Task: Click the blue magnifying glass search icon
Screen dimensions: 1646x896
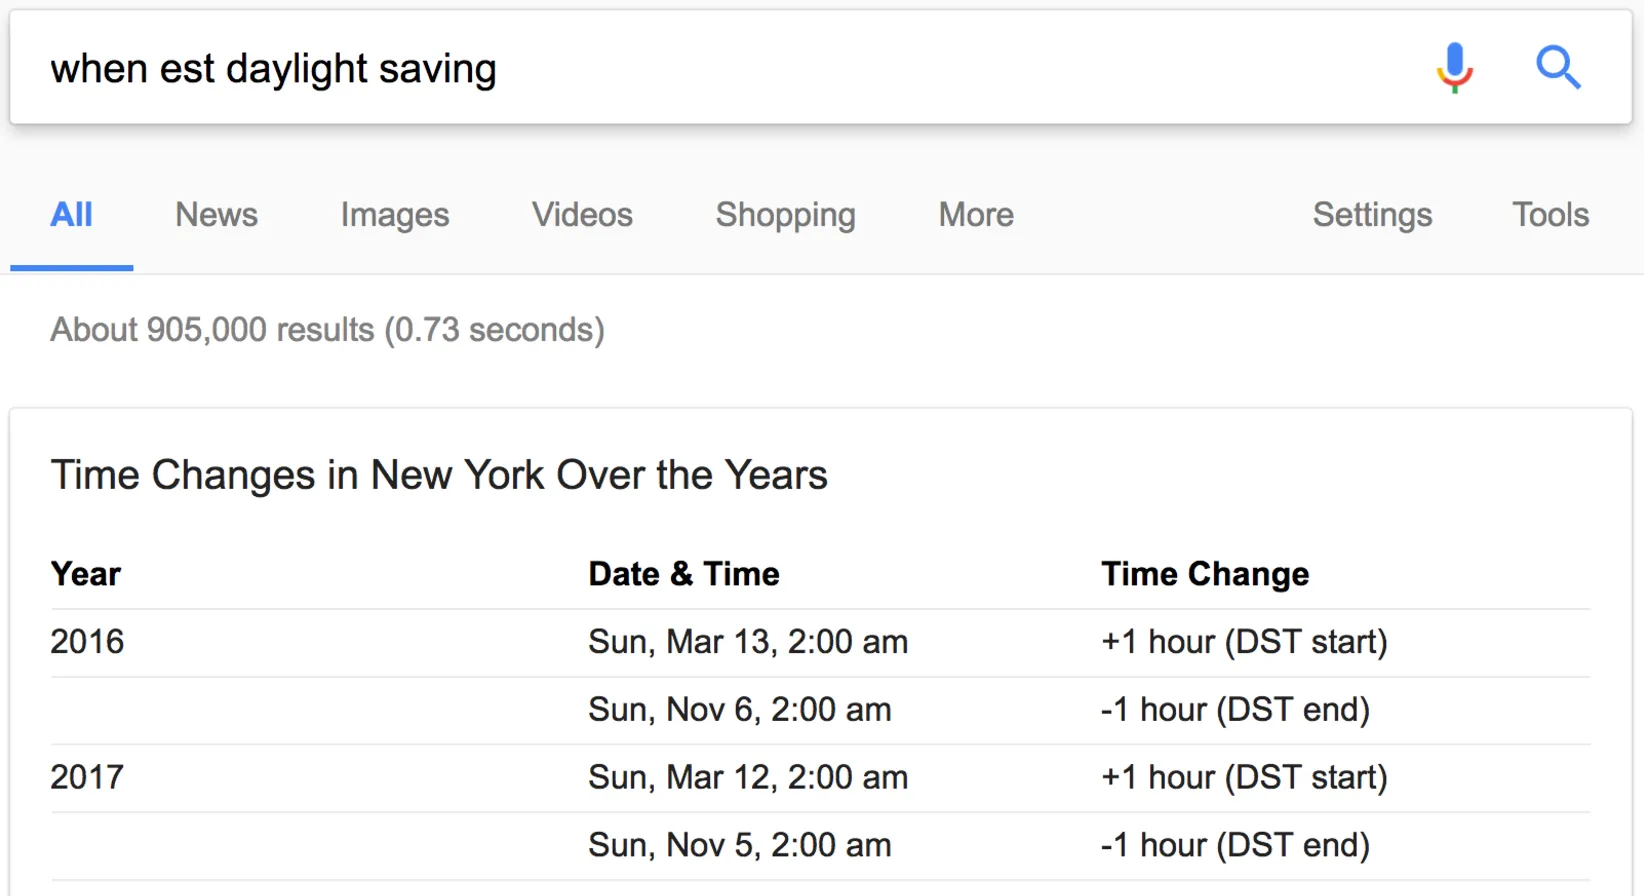Action: [1557, 68]
